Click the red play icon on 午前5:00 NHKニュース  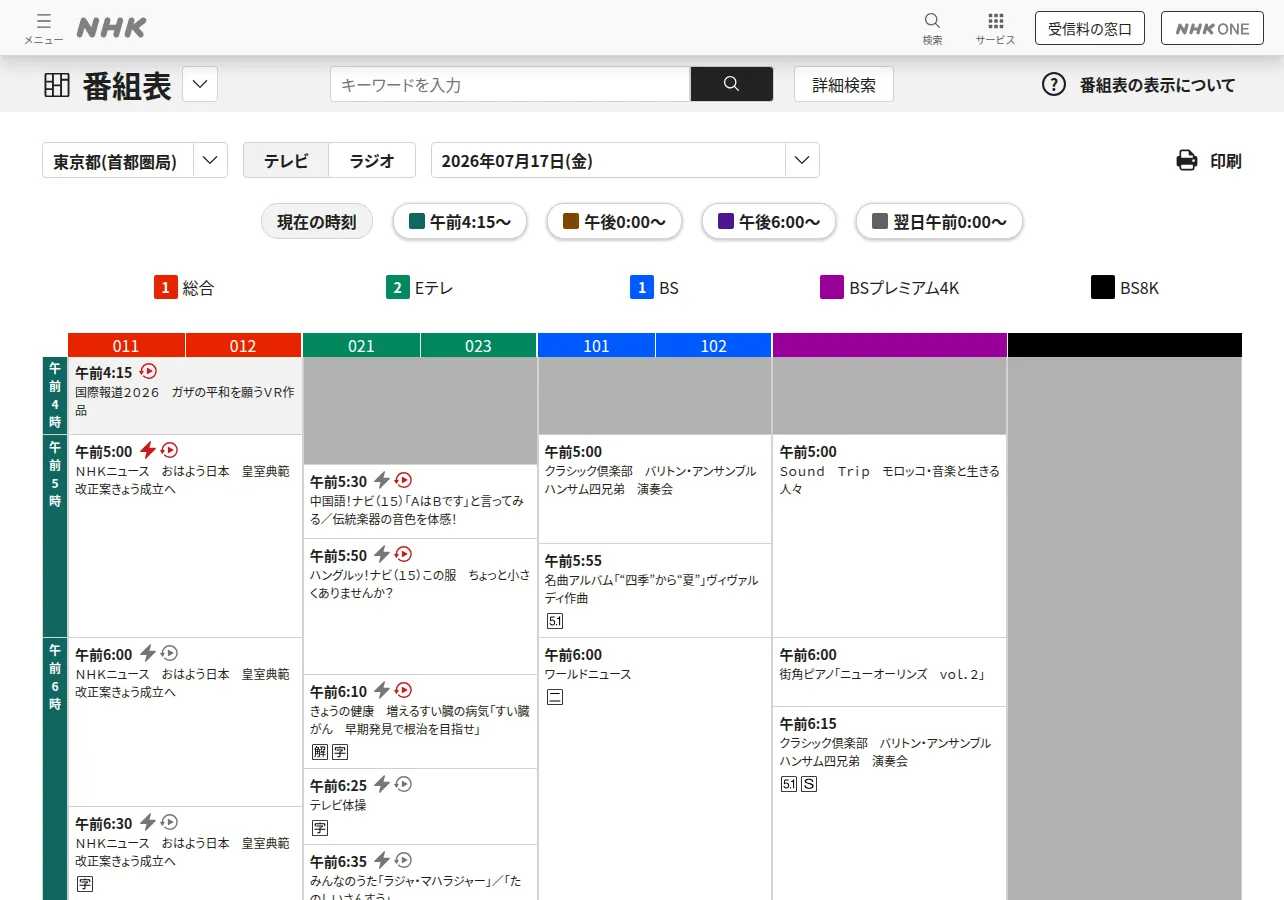[170, 450]
